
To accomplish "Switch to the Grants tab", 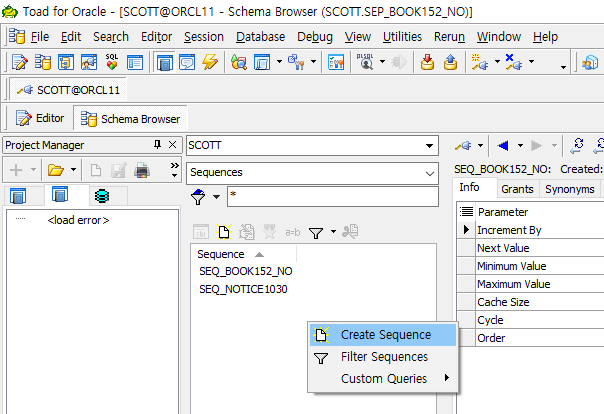I will click(517, 189).
